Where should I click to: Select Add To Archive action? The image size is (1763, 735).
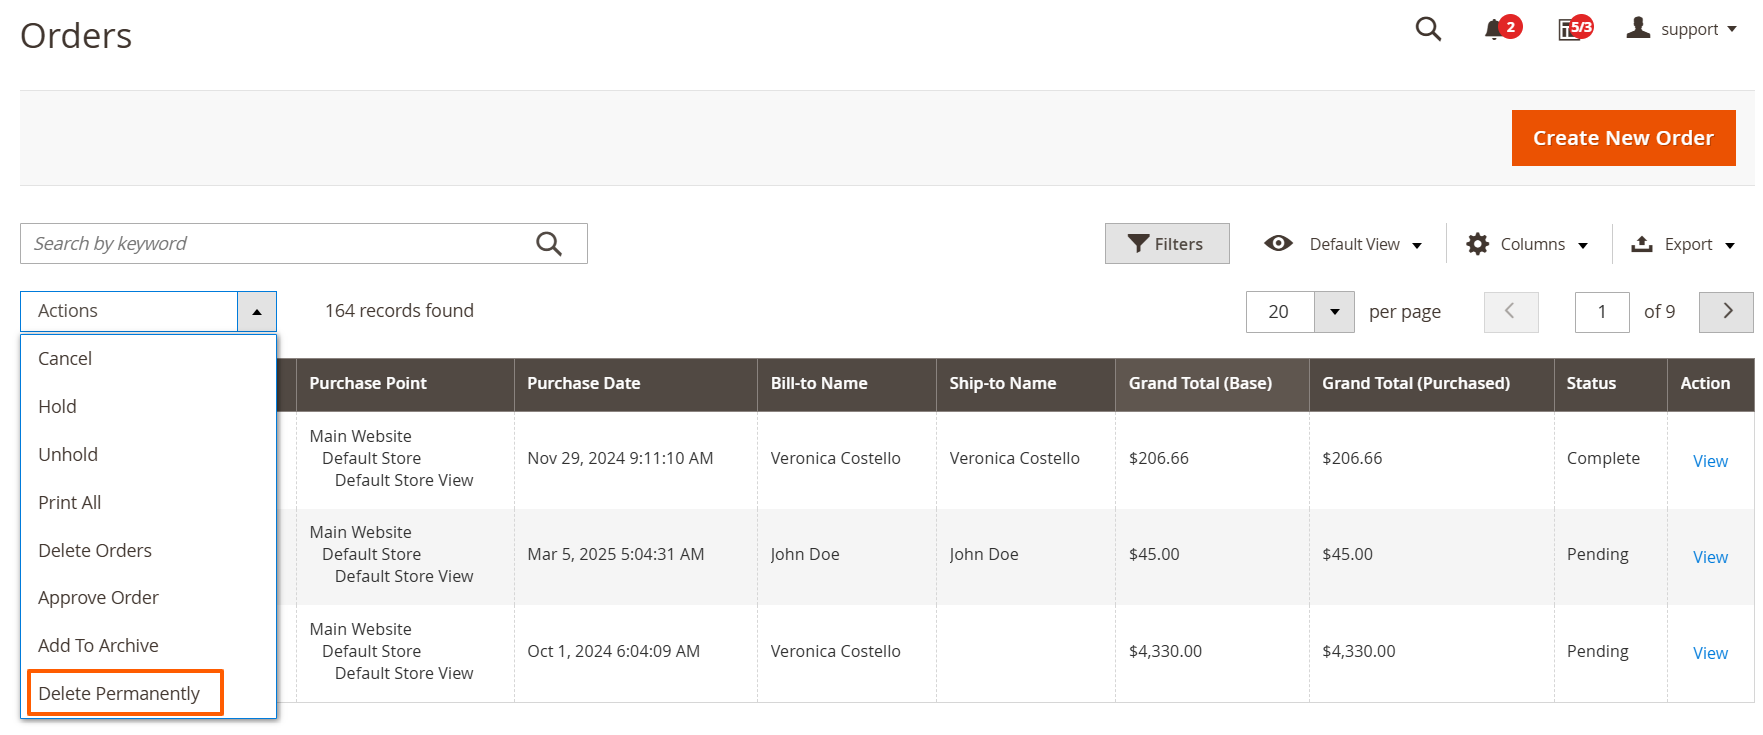click(x=98, y=645)
